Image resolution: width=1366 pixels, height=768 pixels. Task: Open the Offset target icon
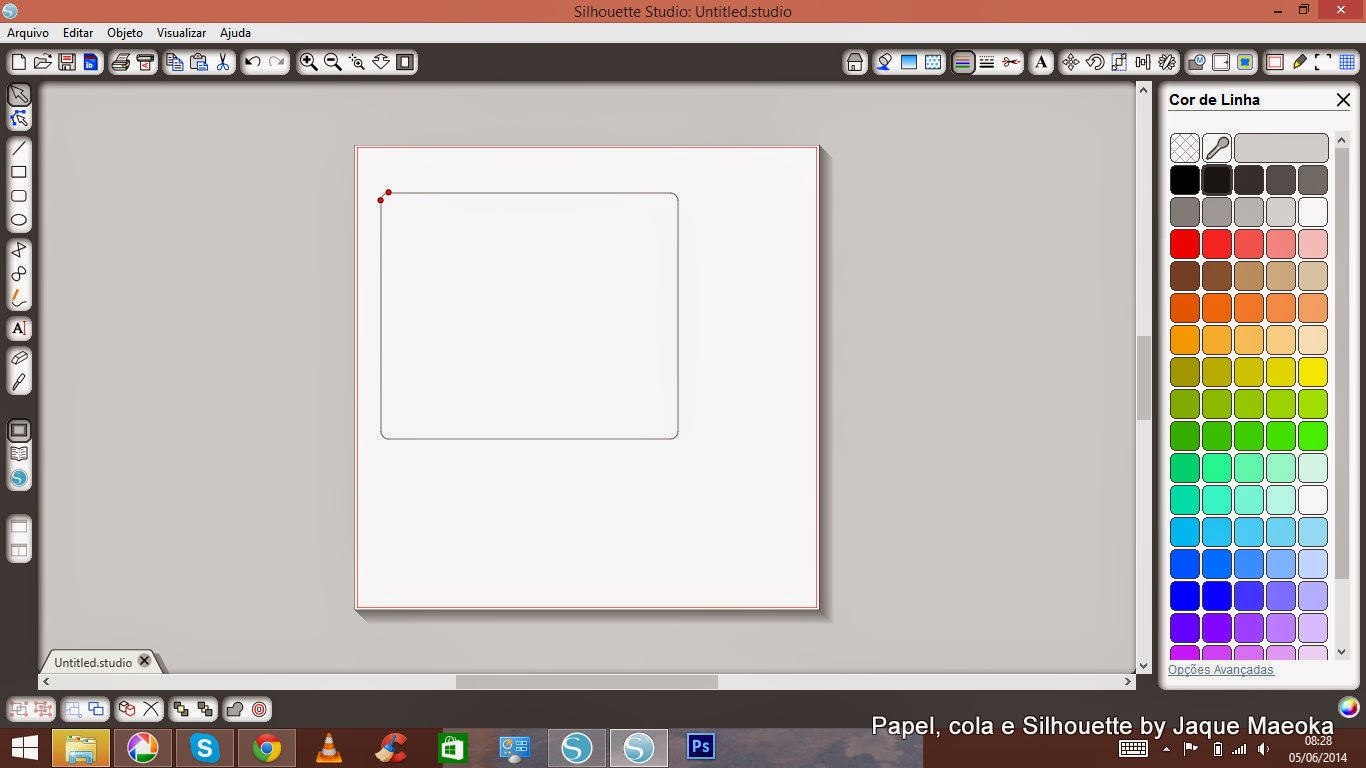coord(259,709)
